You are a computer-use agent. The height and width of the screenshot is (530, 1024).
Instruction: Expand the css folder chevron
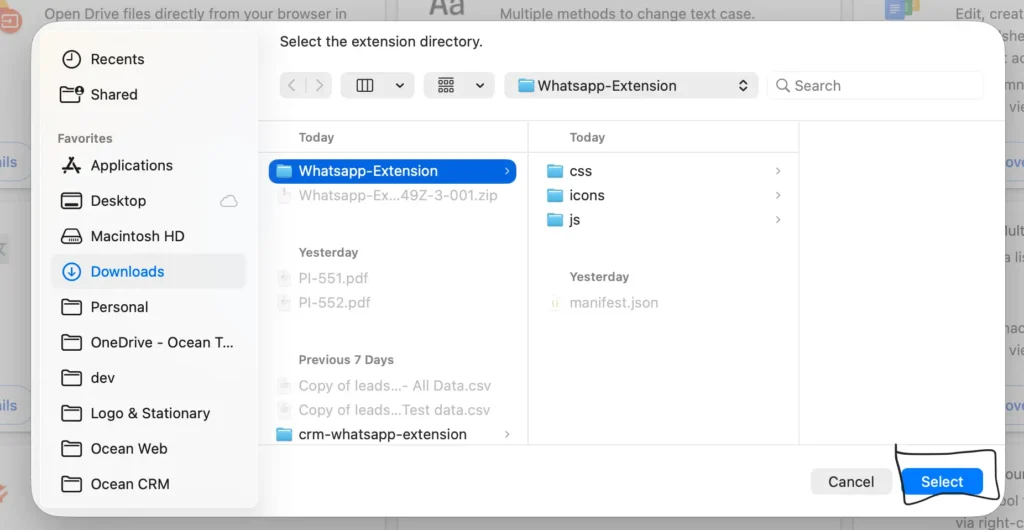point(778,171)
